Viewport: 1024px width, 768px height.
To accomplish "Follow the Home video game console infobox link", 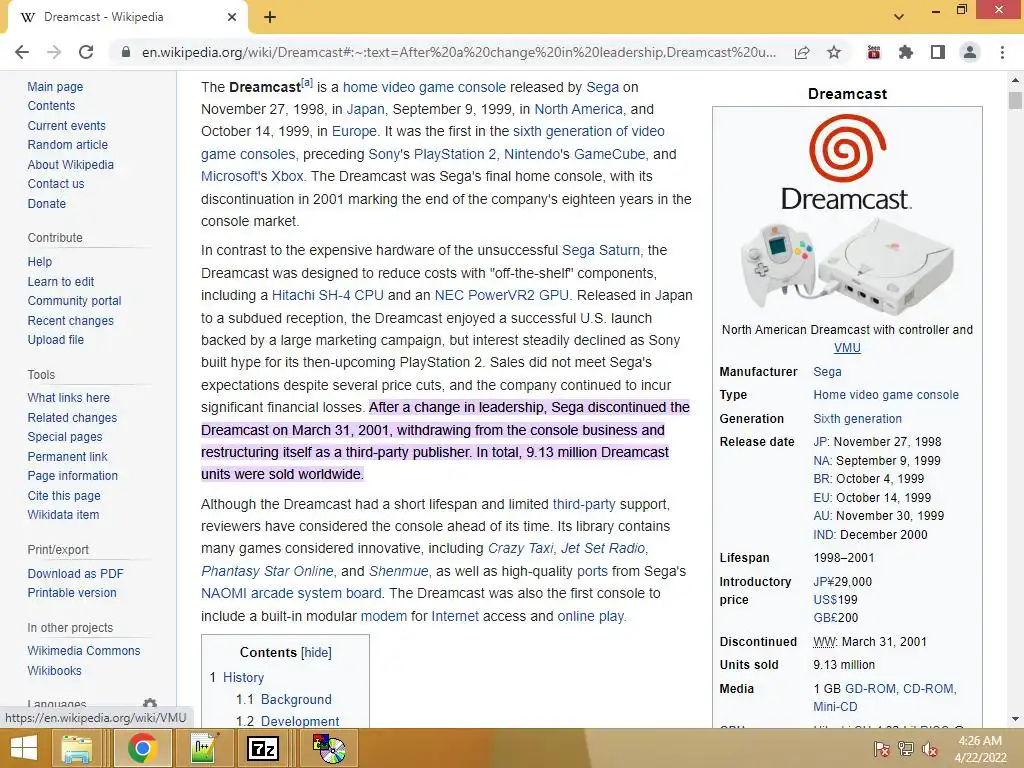I will pyautogui.click(x=886, y=395).
